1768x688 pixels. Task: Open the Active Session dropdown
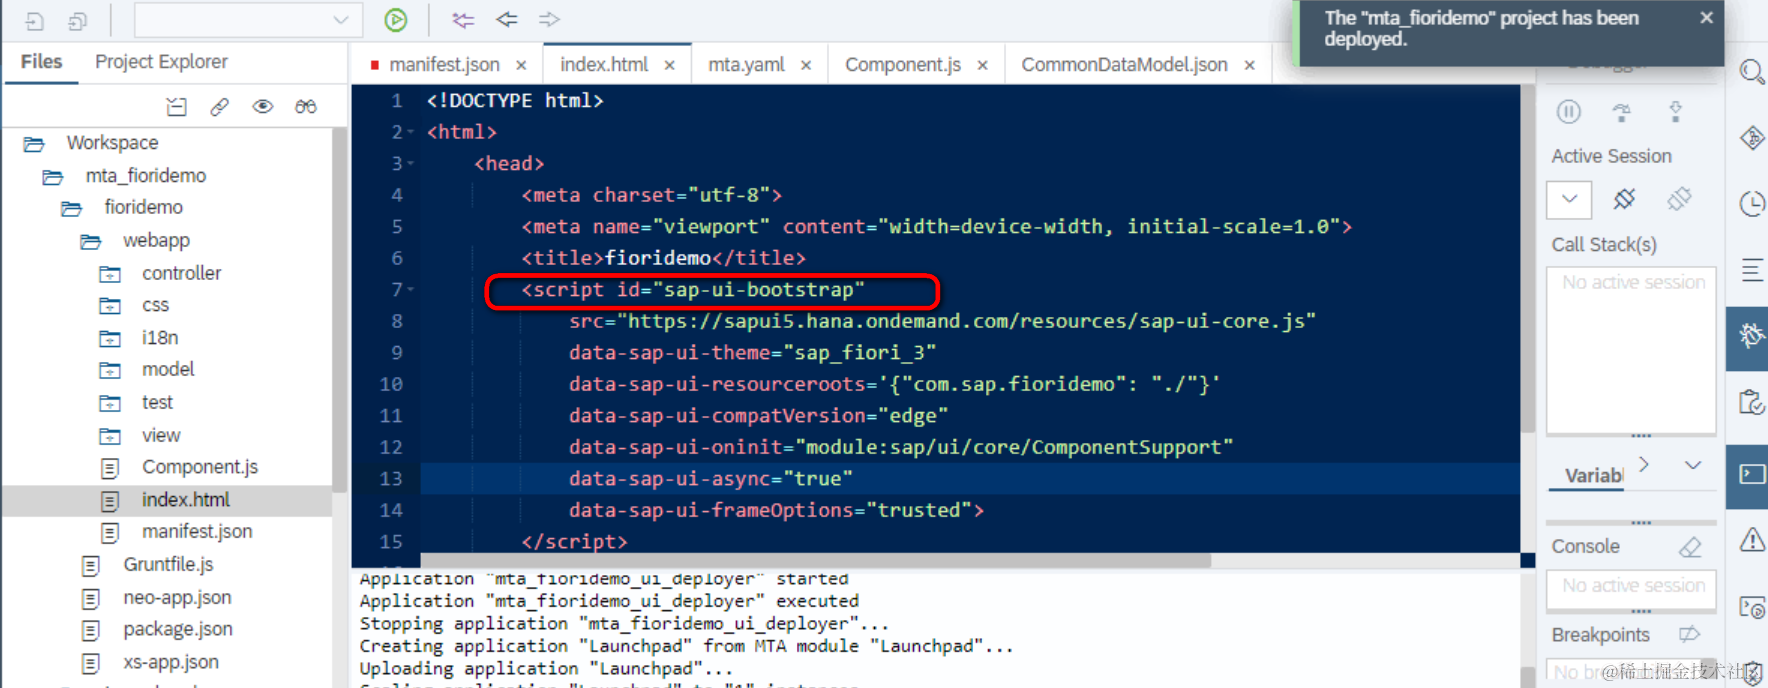tap(1569, 199)
